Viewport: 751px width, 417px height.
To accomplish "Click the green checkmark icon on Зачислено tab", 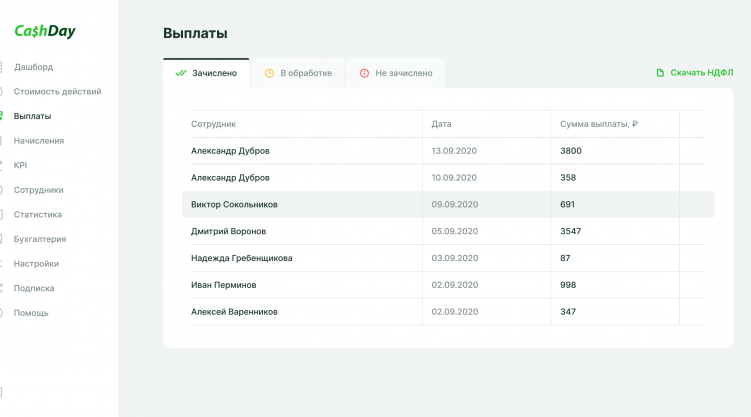I will coord(180,73).
